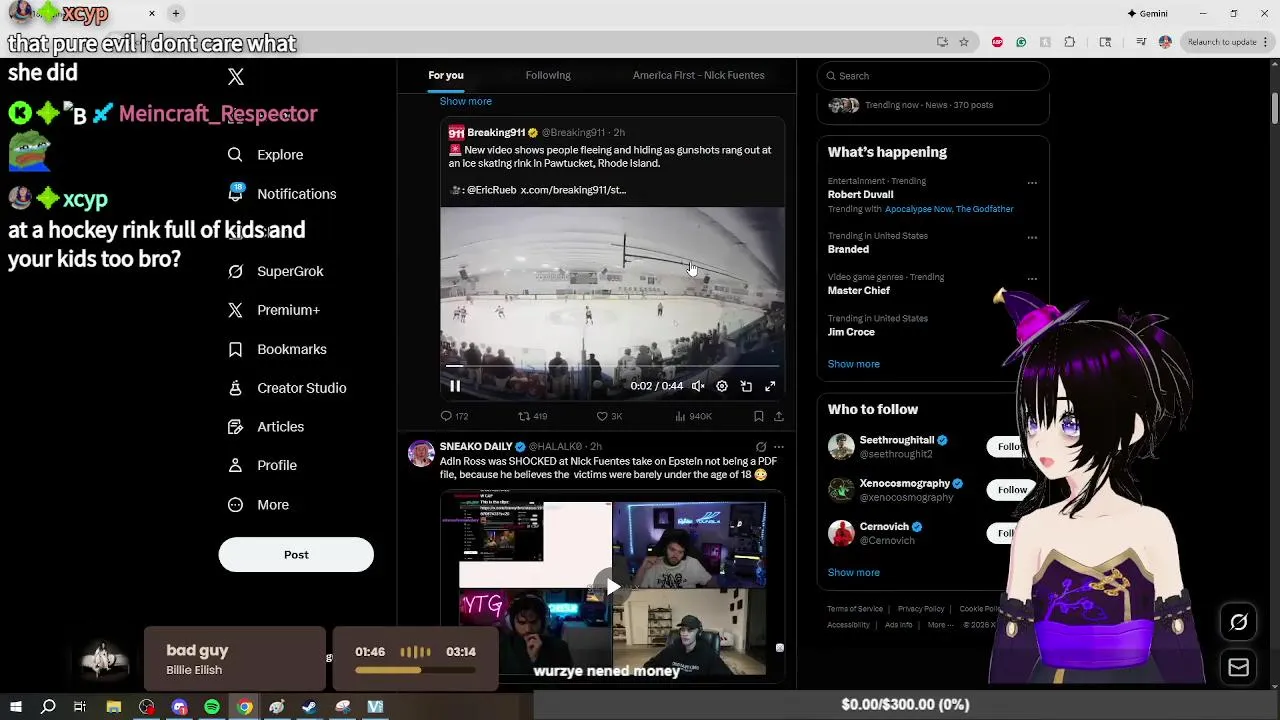Open SuperGrok from sidebar
The width and height of the screenshot is (1280, 720).
pyautogui.click(x=275, y=271)
